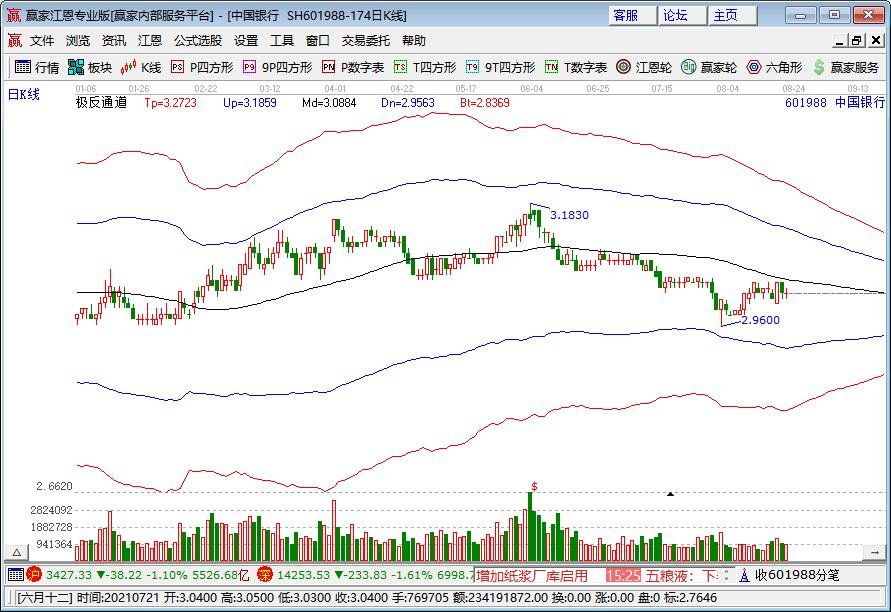Screen dimensions: 891x612
Task: Open the 资讯 menu
Action: [114, 41]
